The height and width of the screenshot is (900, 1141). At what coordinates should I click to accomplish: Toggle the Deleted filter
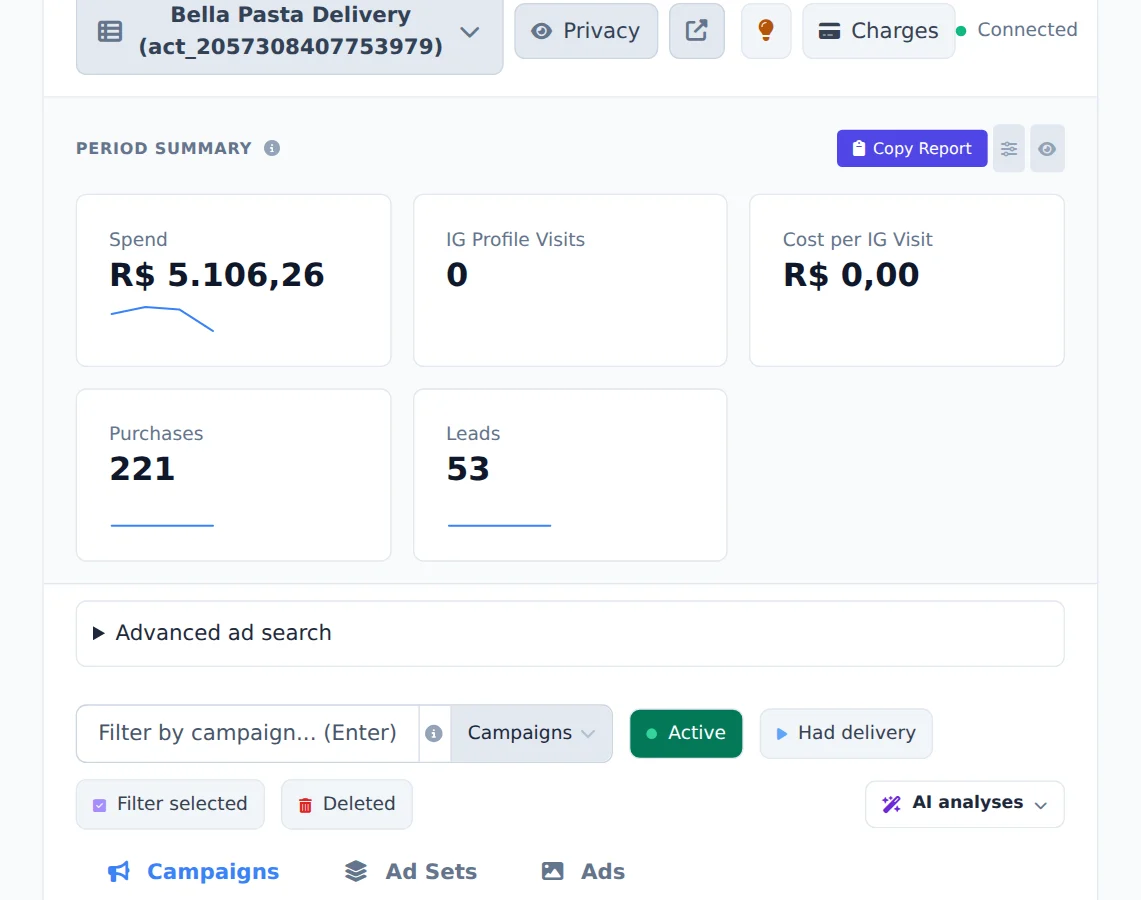pos(347,804)
